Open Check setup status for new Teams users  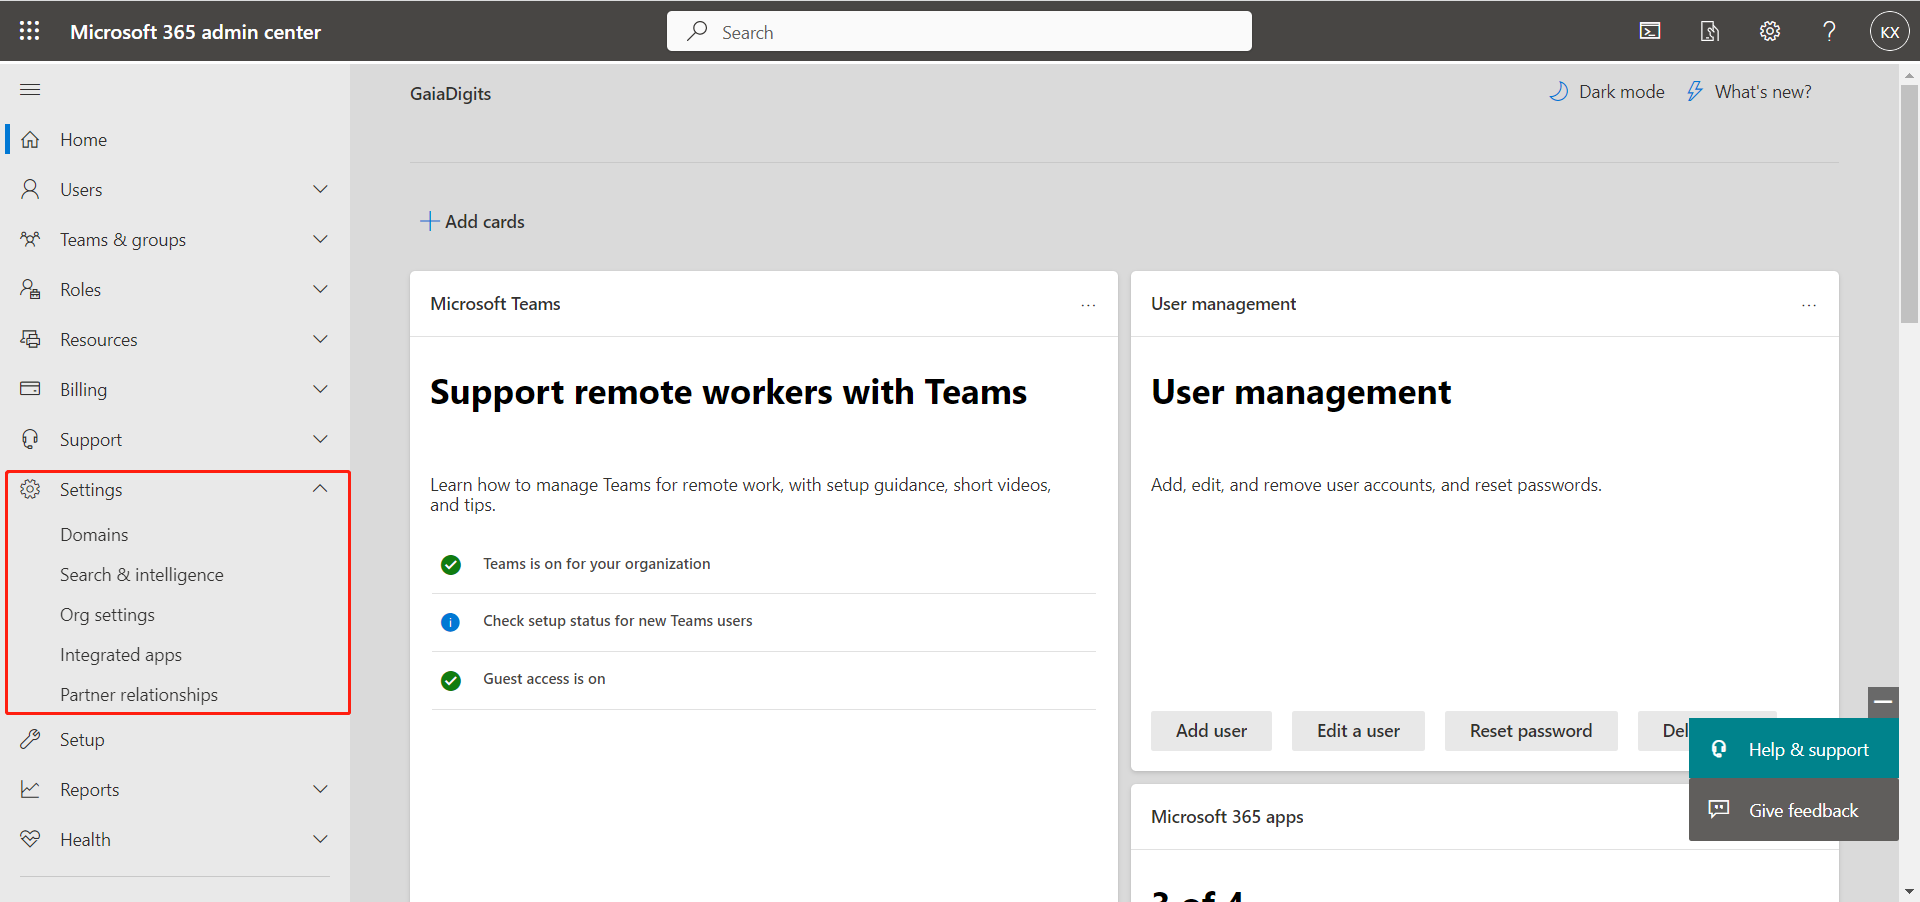(617, 621)
